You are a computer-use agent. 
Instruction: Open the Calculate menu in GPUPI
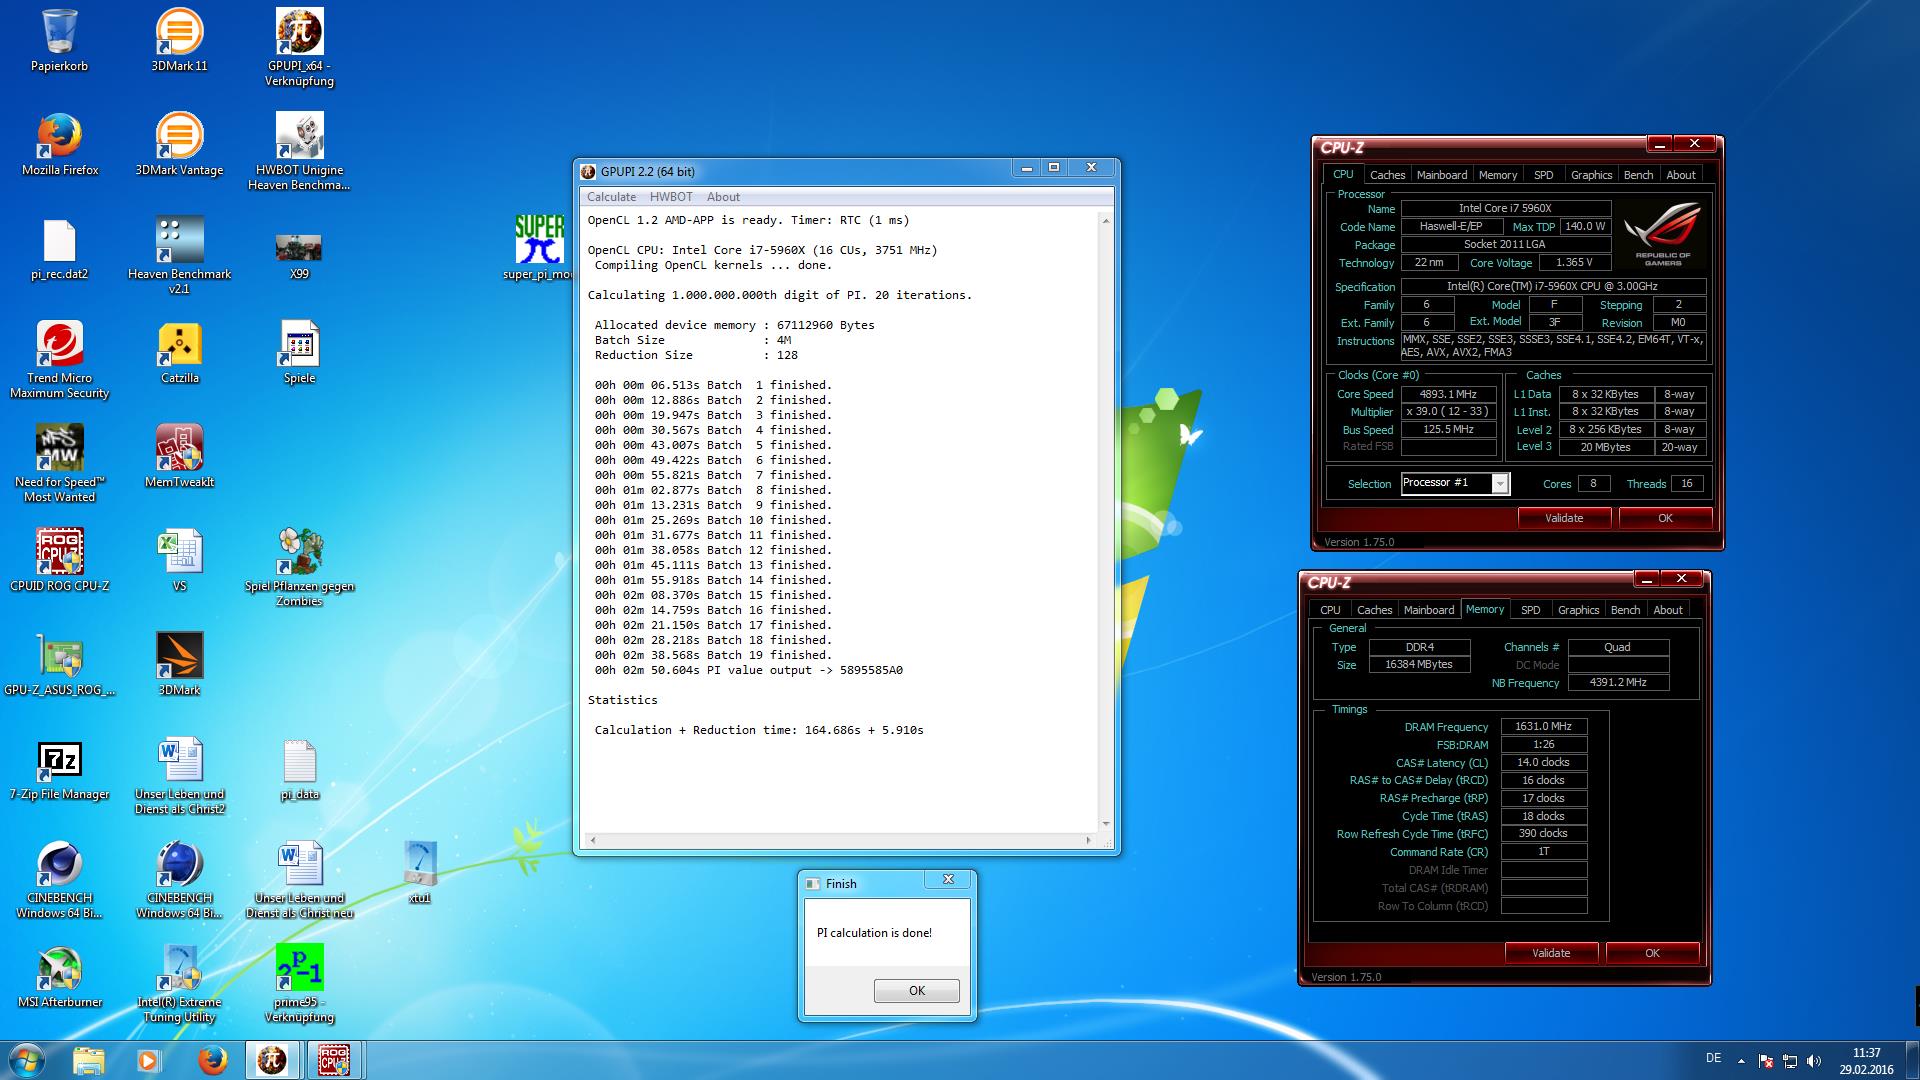611,197
